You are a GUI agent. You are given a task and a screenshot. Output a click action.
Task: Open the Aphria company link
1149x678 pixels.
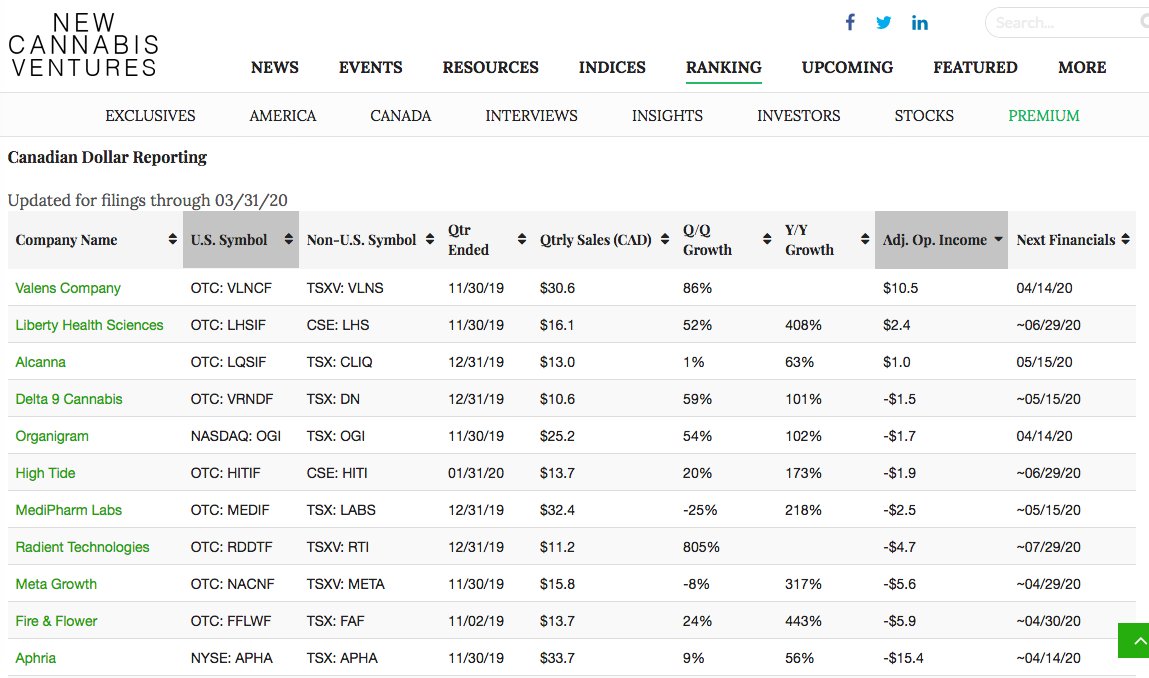coord(36,658)
